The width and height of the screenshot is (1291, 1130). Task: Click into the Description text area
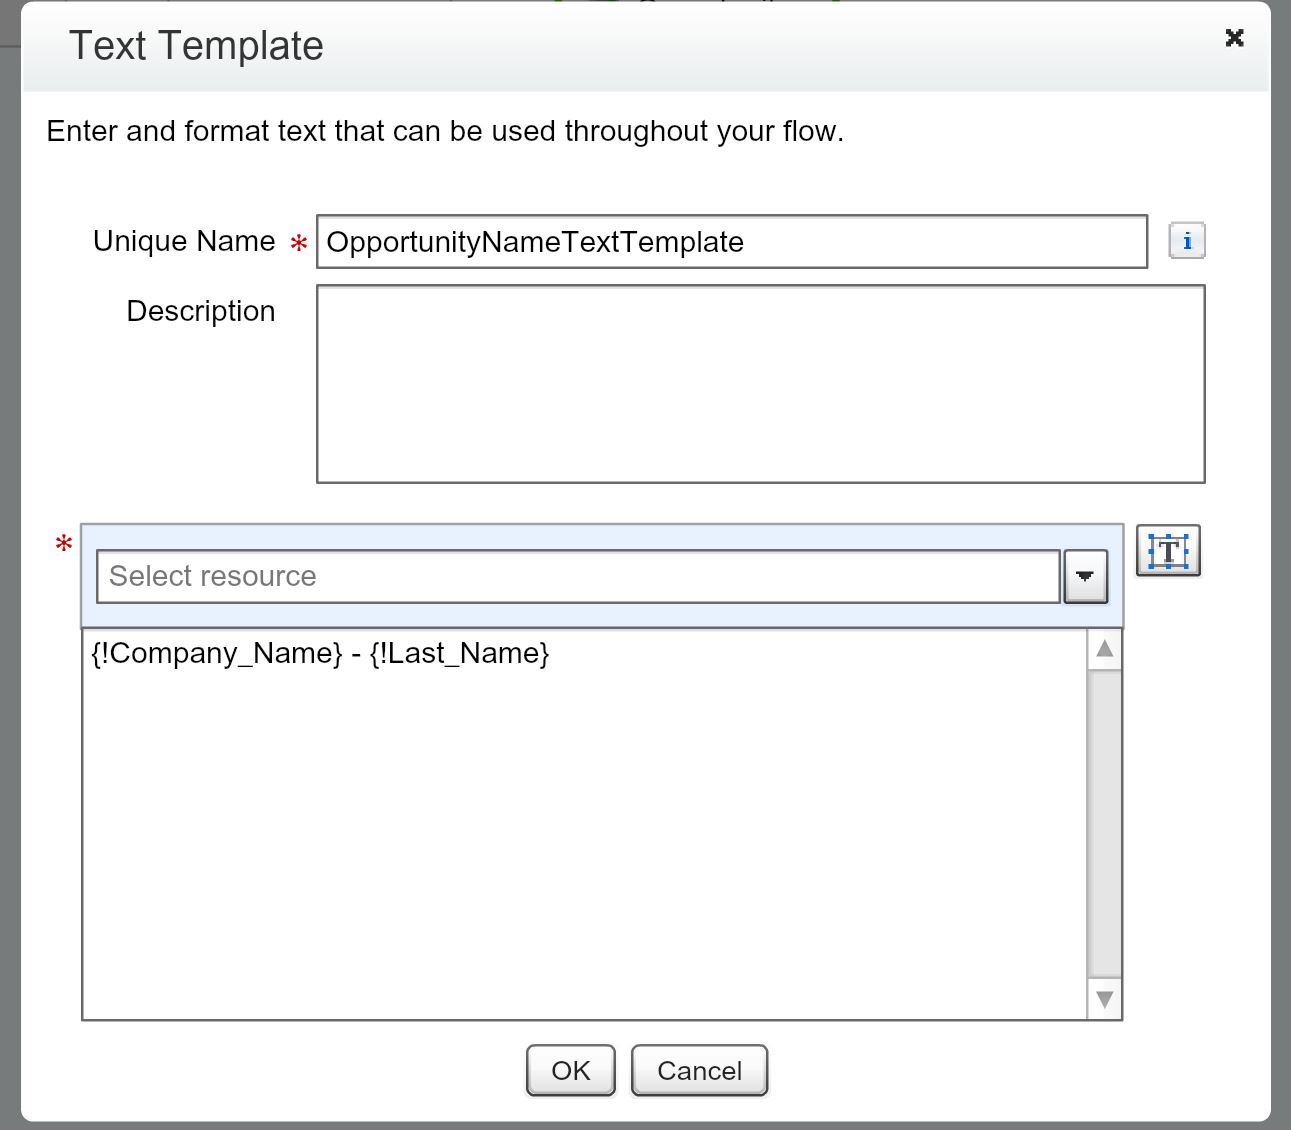[x=760, y=384]
